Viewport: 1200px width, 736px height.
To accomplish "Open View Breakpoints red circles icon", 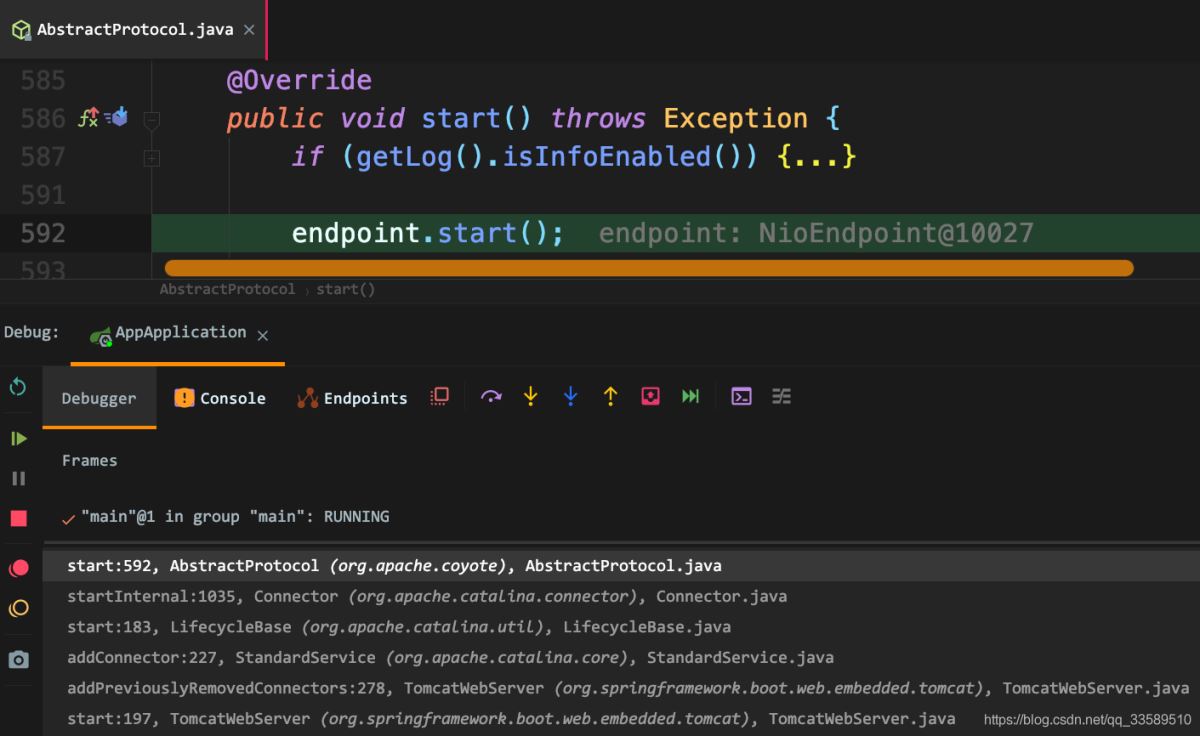I will click(19, 568).
